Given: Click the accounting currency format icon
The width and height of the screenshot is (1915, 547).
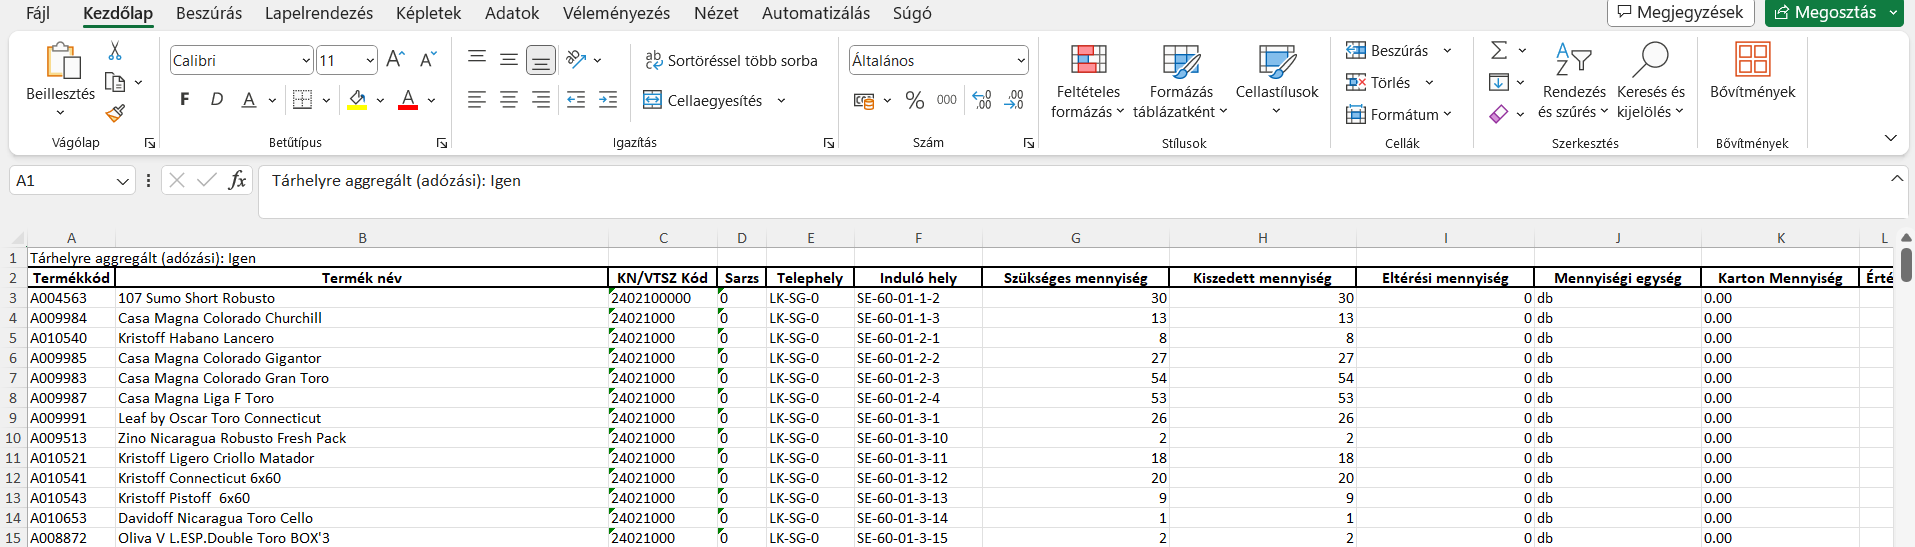Looking at the screenshot, I should (864, 100).
